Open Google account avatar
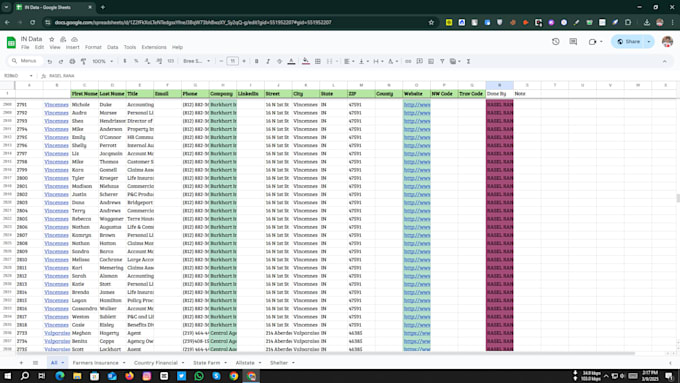680x383 pixels. (x=667, y=42)
